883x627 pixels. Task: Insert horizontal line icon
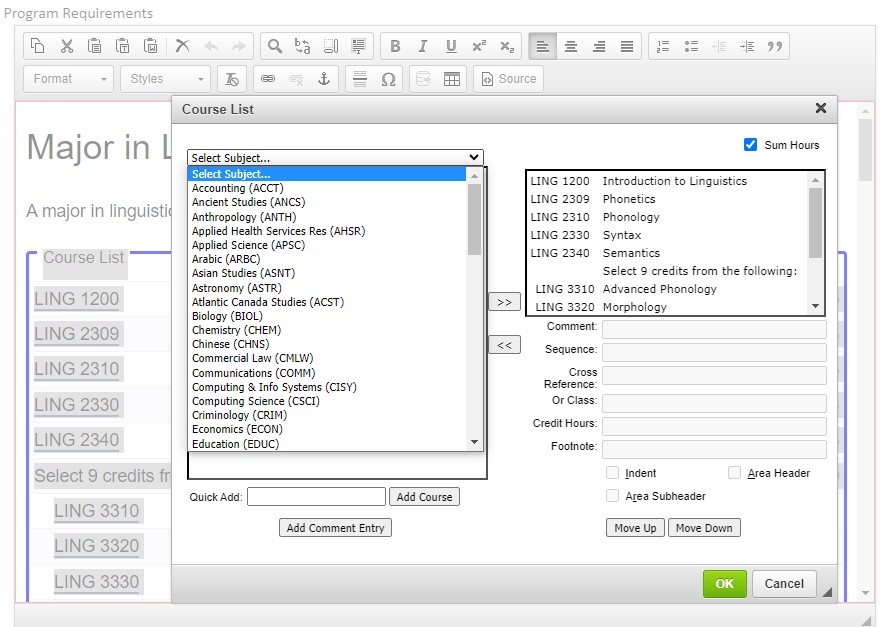[x=360, y=79]
